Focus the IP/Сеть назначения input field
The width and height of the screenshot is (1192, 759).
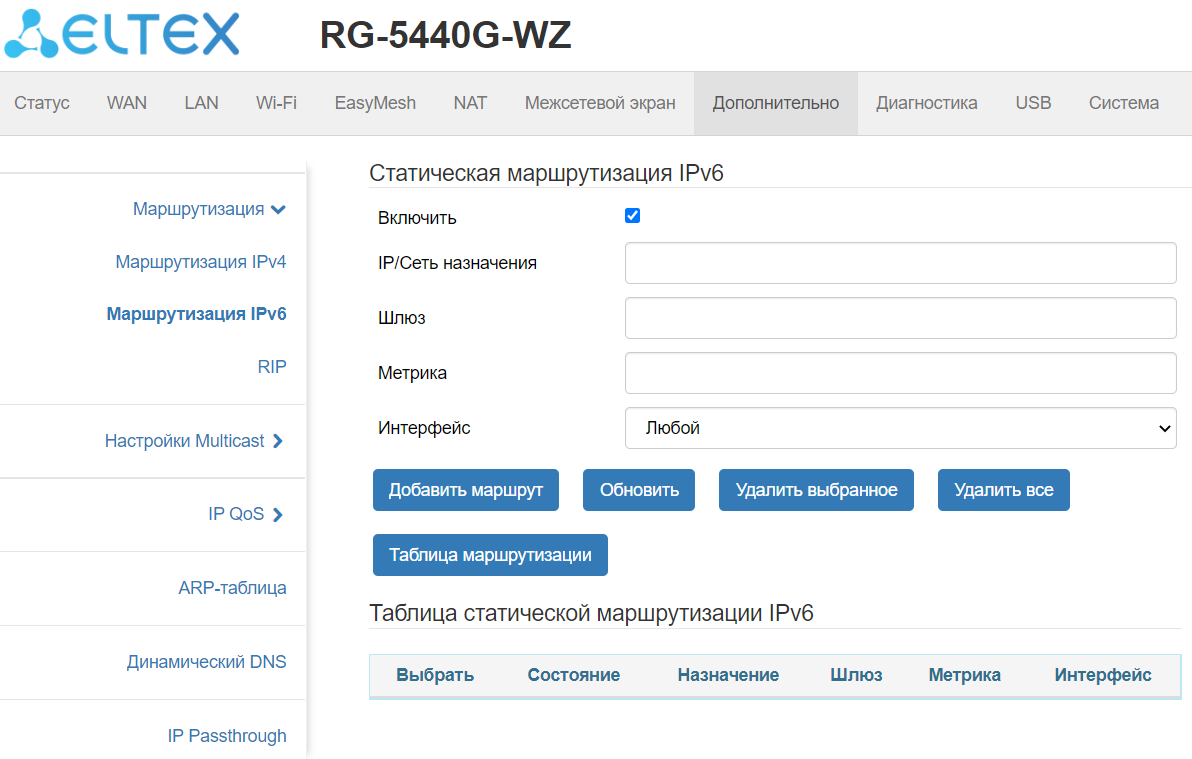pos(900,263)
